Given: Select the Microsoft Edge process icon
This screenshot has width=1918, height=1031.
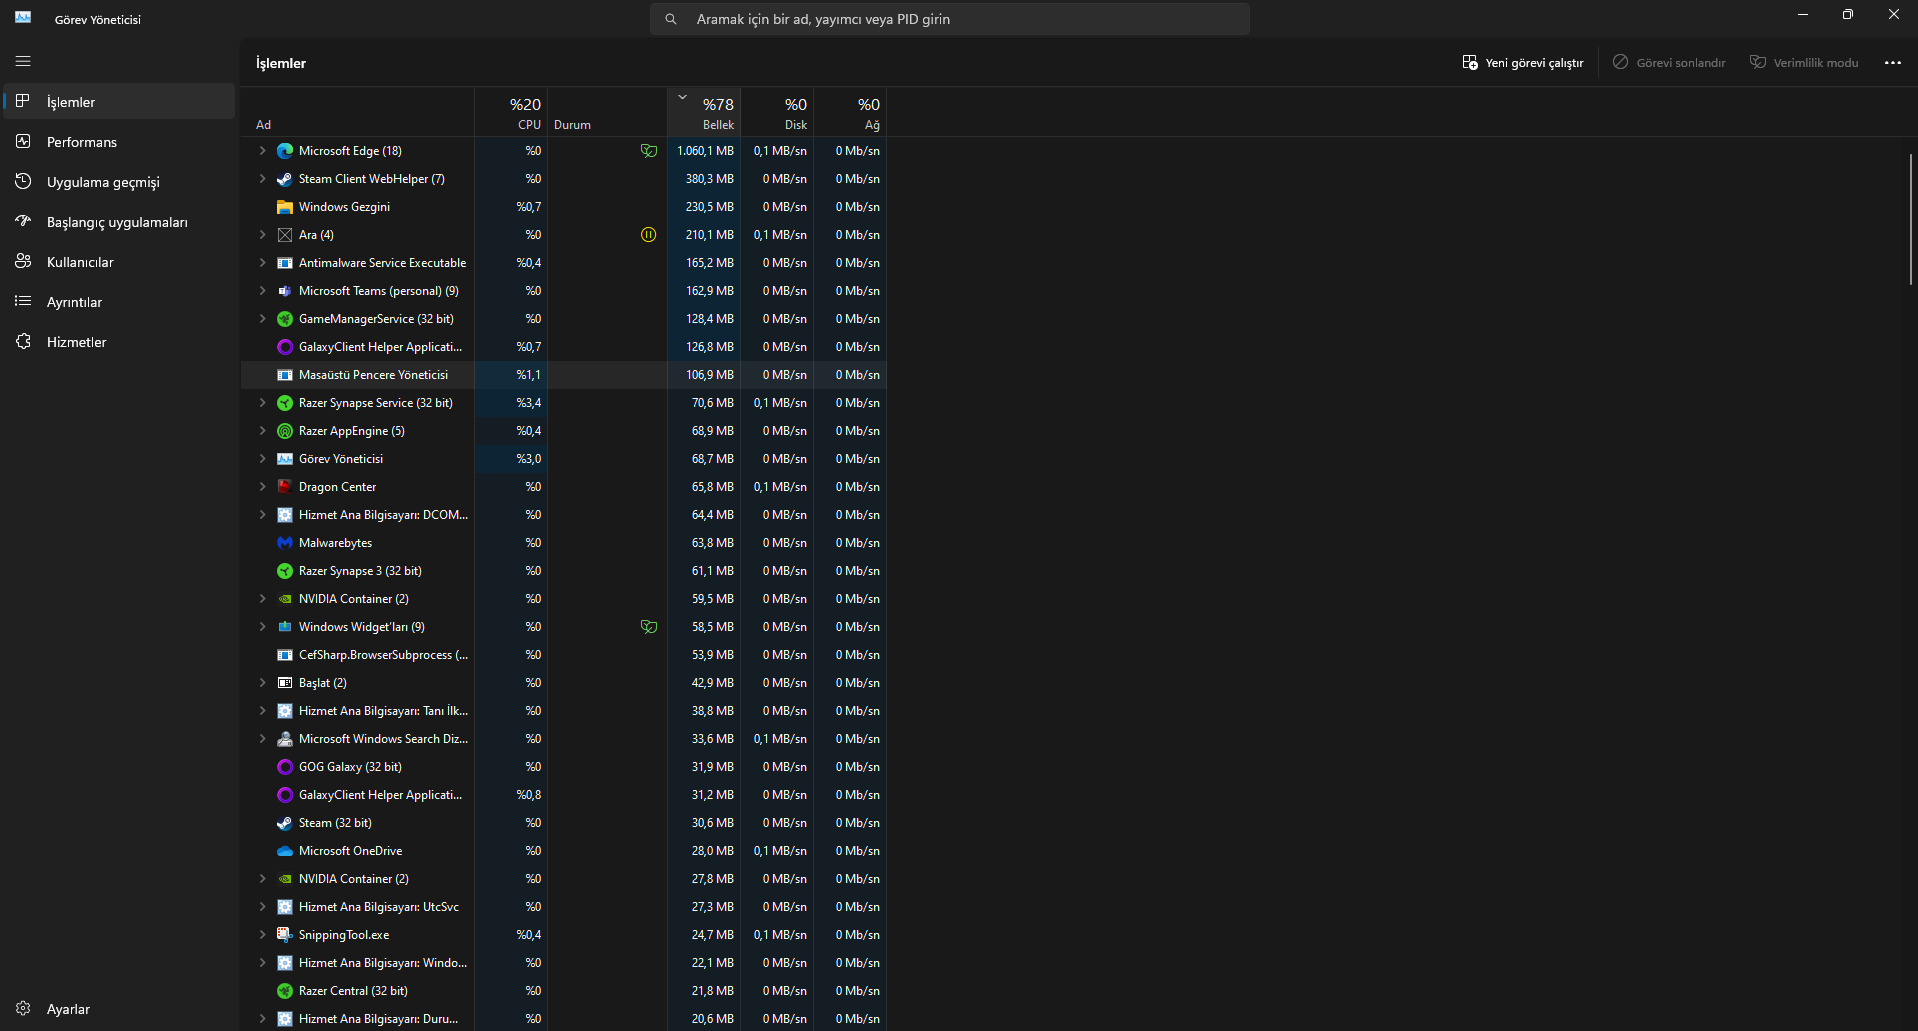Looking at the screenshot, I should (285, 151).
